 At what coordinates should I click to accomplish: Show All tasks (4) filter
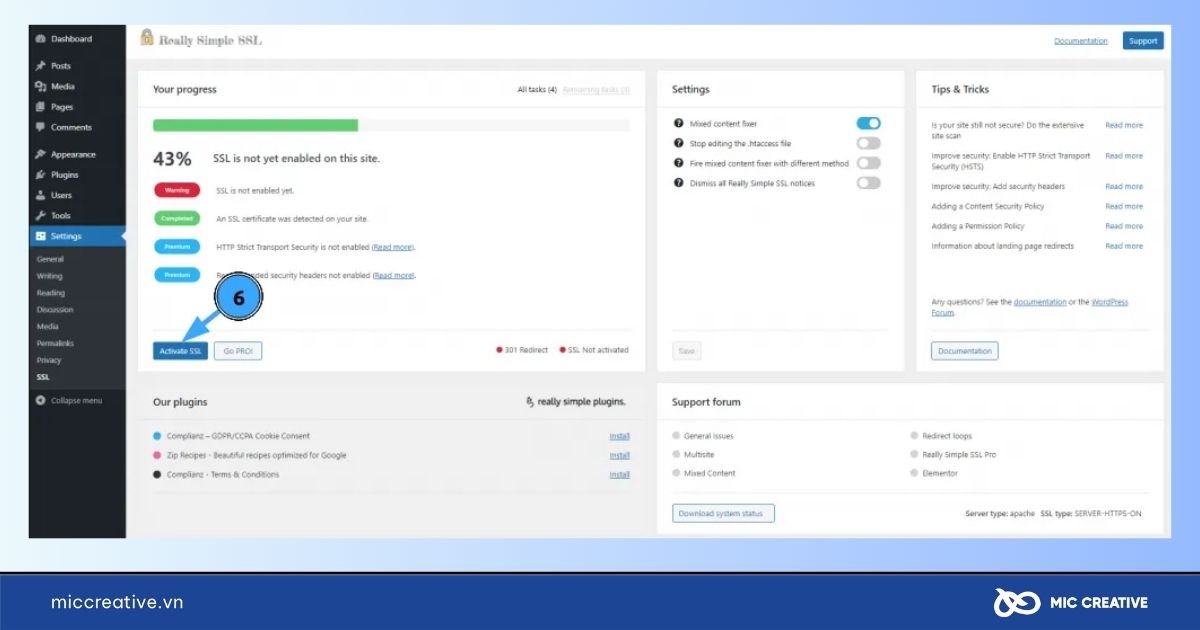[537, 90]
